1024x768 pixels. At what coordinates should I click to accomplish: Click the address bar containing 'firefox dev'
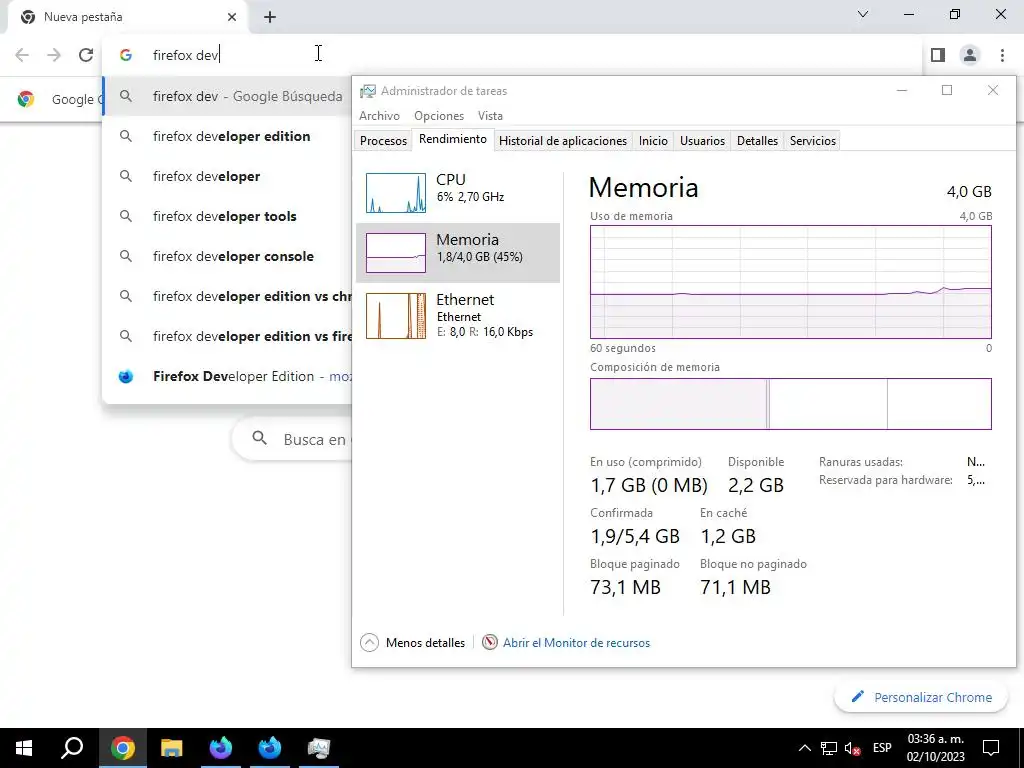click(x=512, y=55)
